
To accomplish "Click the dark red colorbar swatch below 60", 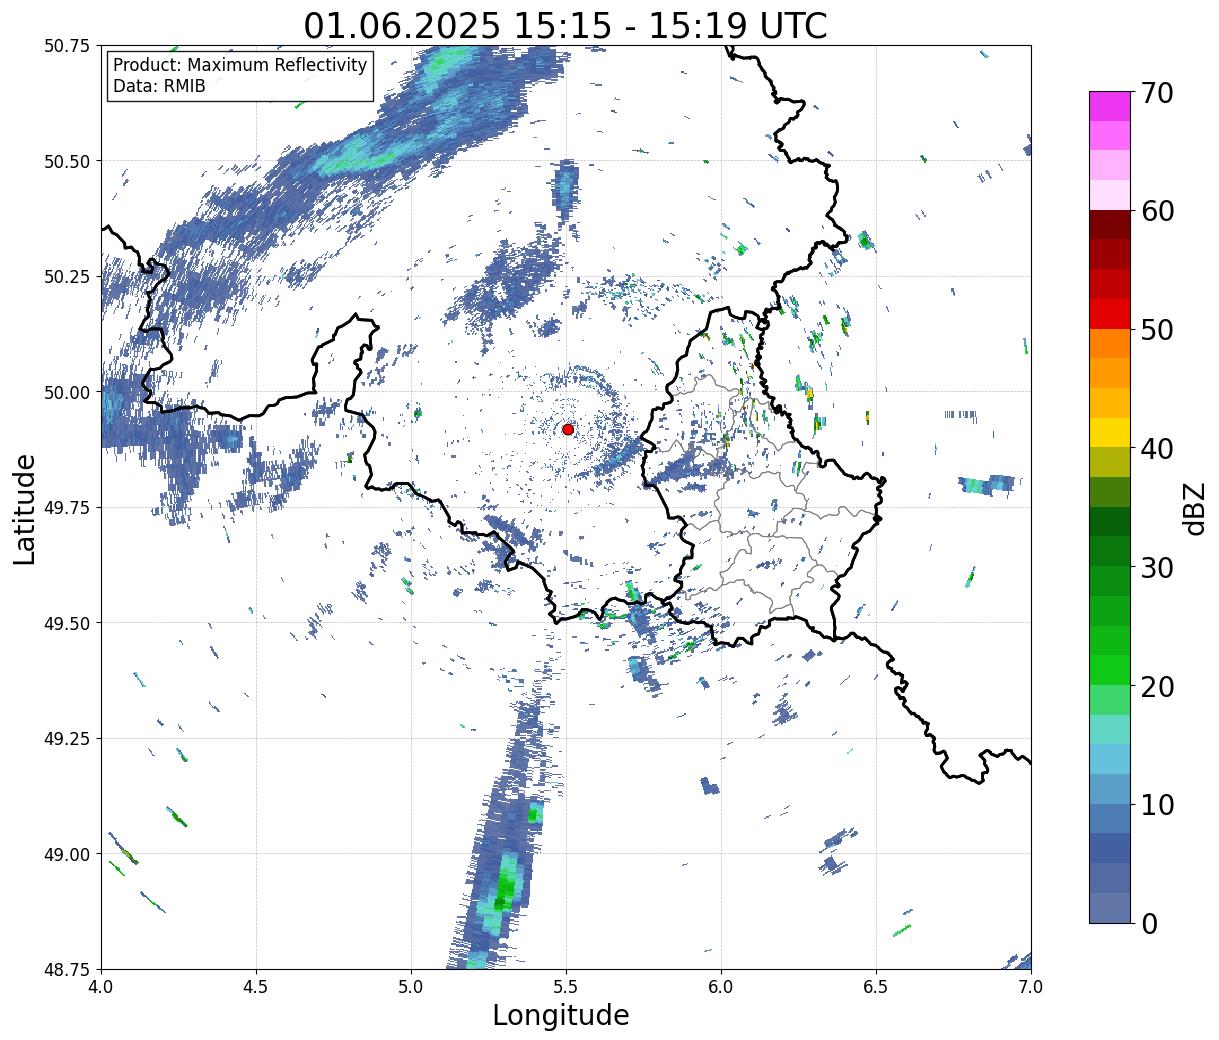I will (x=1110, y=224).
